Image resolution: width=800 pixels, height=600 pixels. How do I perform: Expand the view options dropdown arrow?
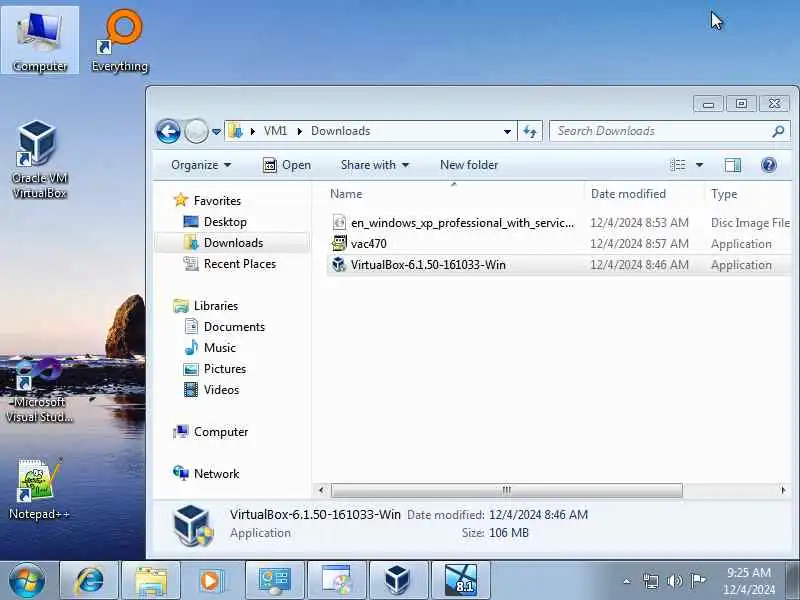click(699, 165)
